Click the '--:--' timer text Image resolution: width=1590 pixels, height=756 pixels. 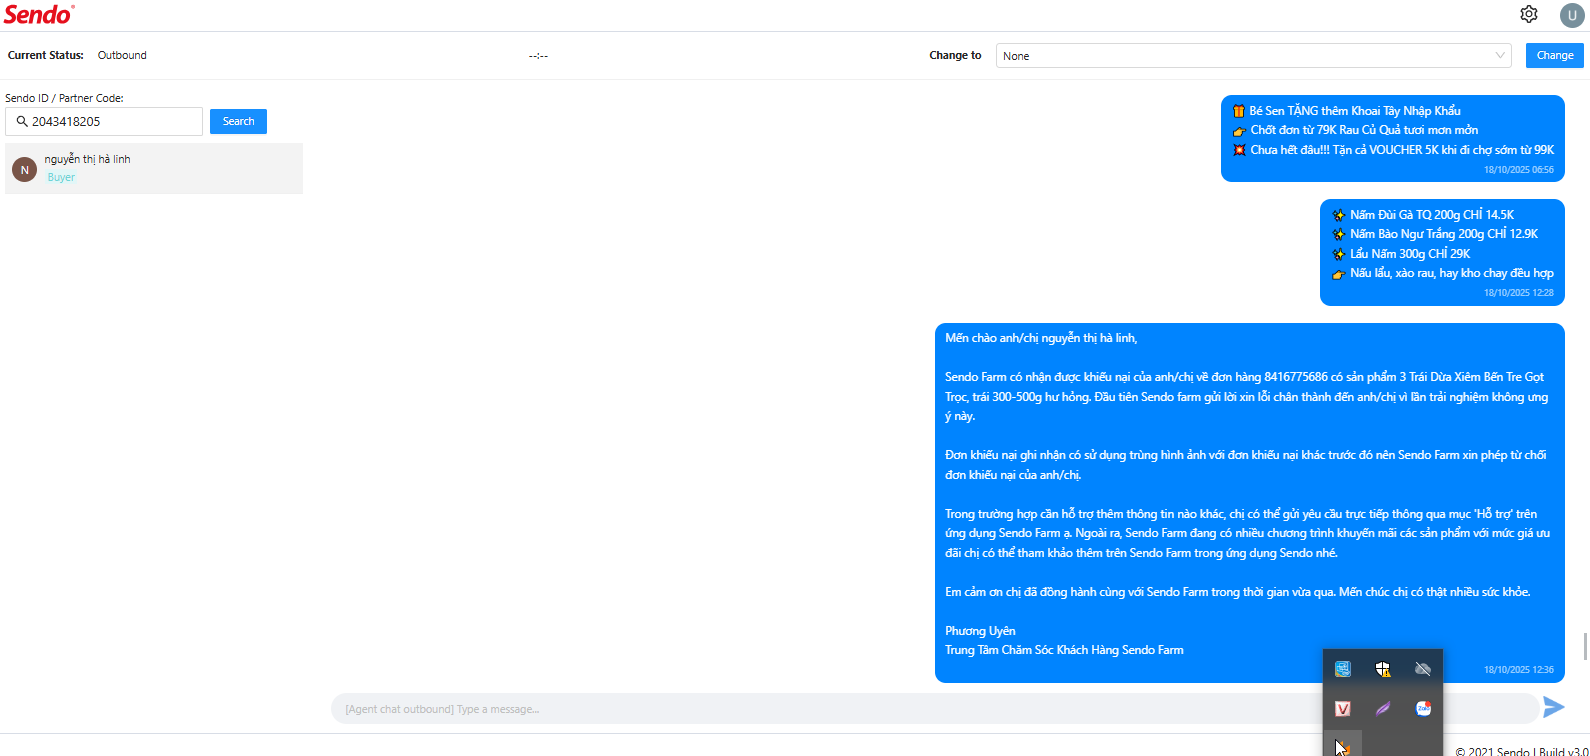(x=538, y=56)
